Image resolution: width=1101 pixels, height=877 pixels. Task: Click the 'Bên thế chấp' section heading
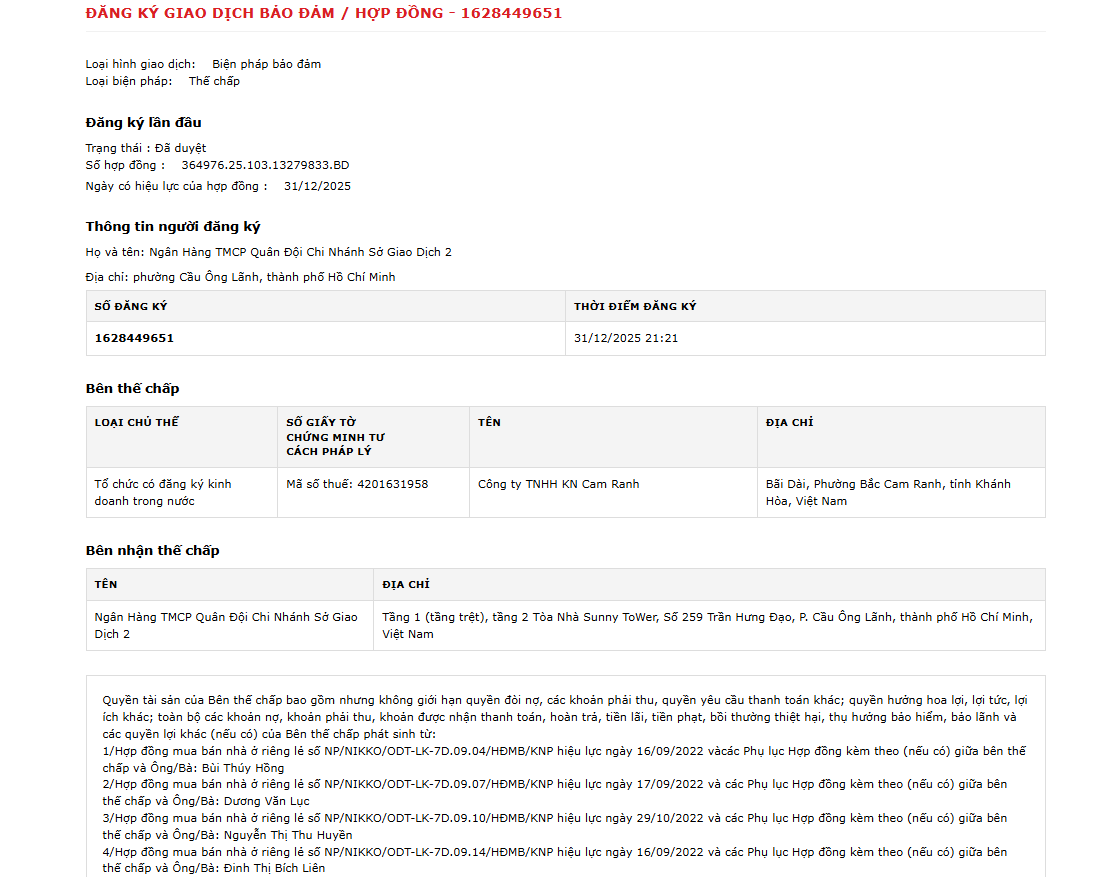(x=133, y=388)
